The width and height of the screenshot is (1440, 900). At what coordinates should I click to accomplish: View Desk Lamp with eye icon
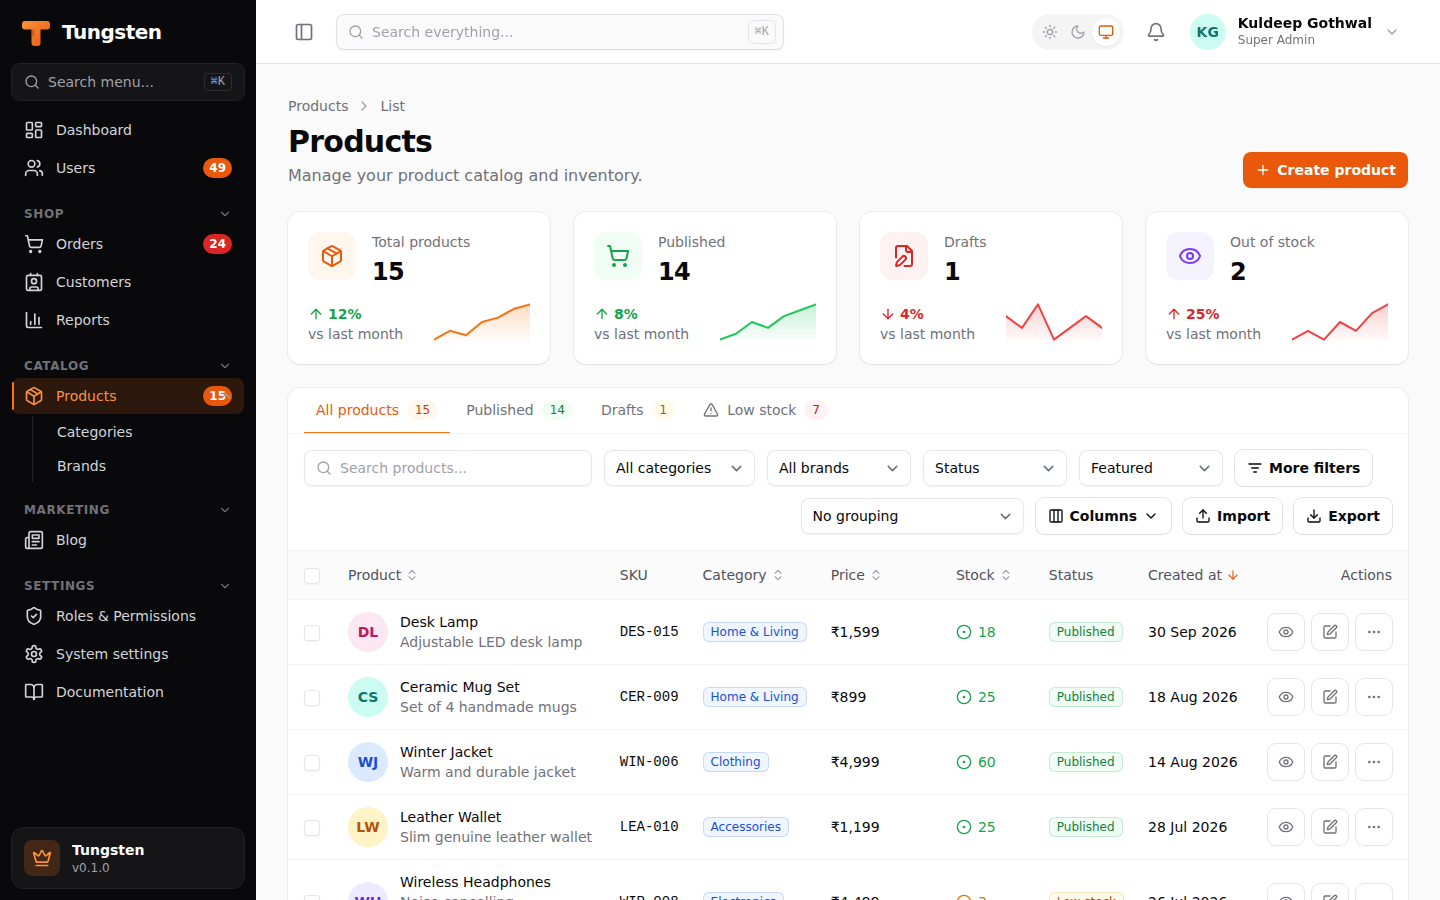point(1286,632)
